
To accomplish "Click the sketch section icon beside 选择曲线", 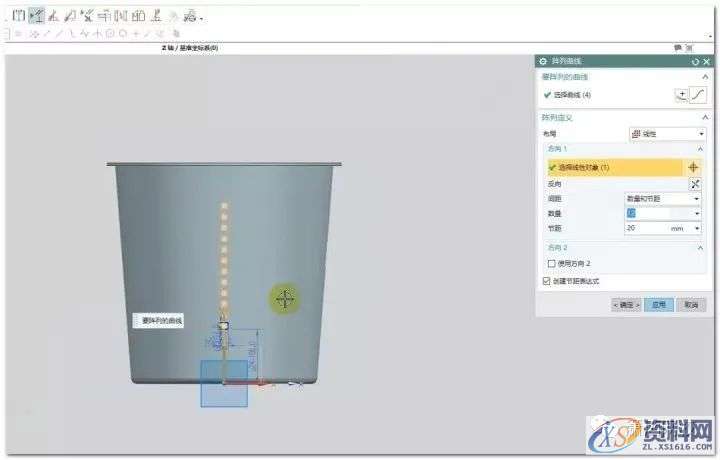I will tap(682, 95).
